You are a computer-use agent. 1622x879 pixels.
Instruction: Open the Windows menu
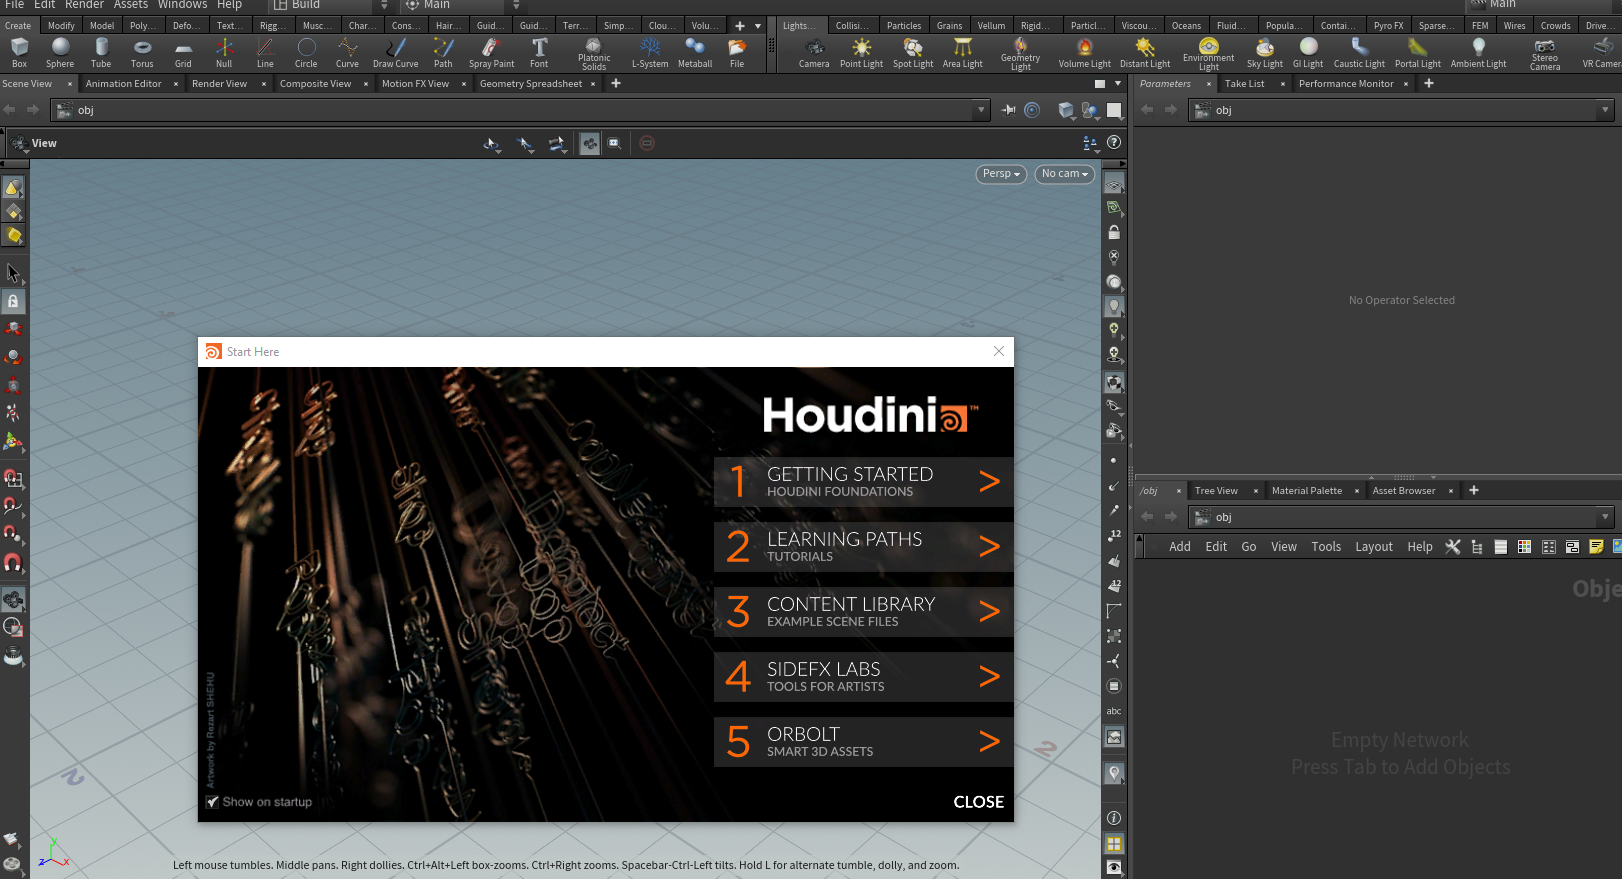(x=183, y=5)
